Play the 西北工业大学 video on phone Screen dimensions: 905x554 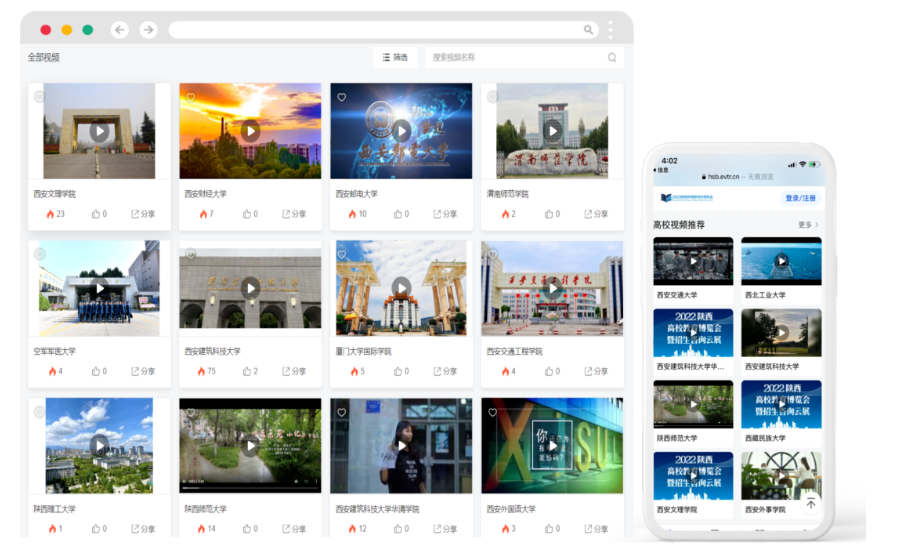[781, 261]
